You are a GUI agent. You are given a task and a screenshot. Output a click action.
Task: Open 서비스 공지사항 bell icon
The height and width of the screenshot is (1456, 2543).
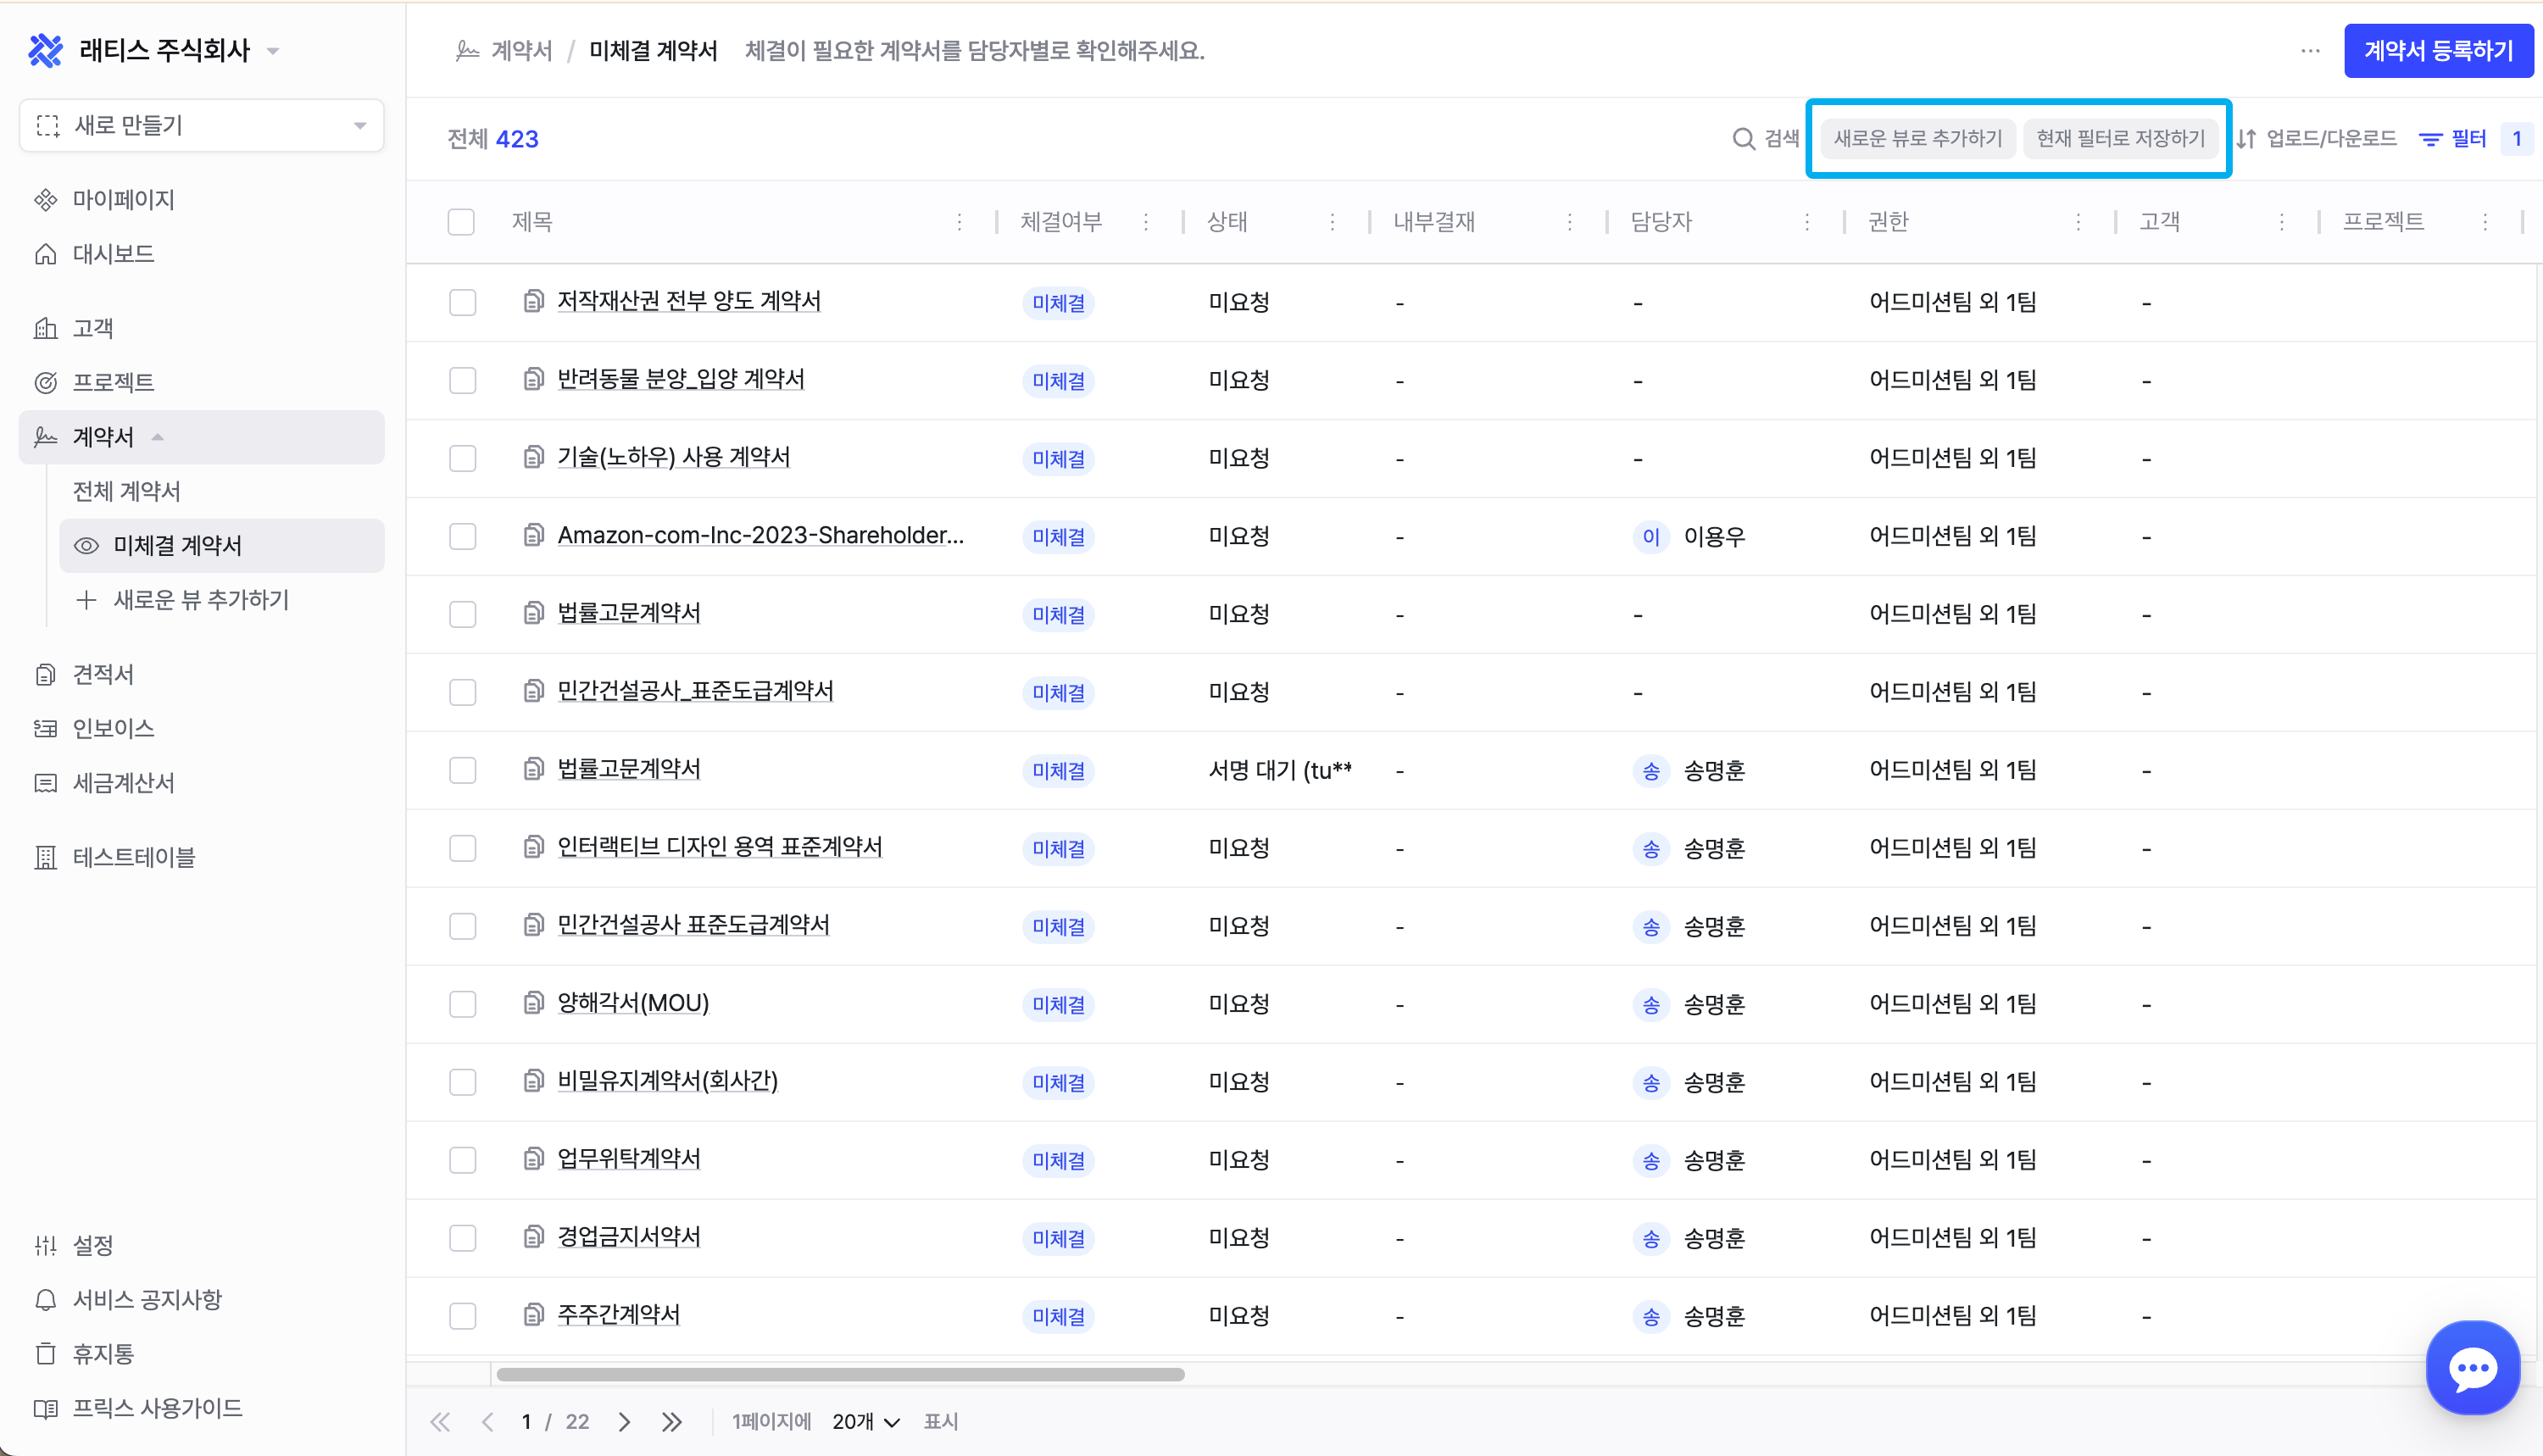46,1299
